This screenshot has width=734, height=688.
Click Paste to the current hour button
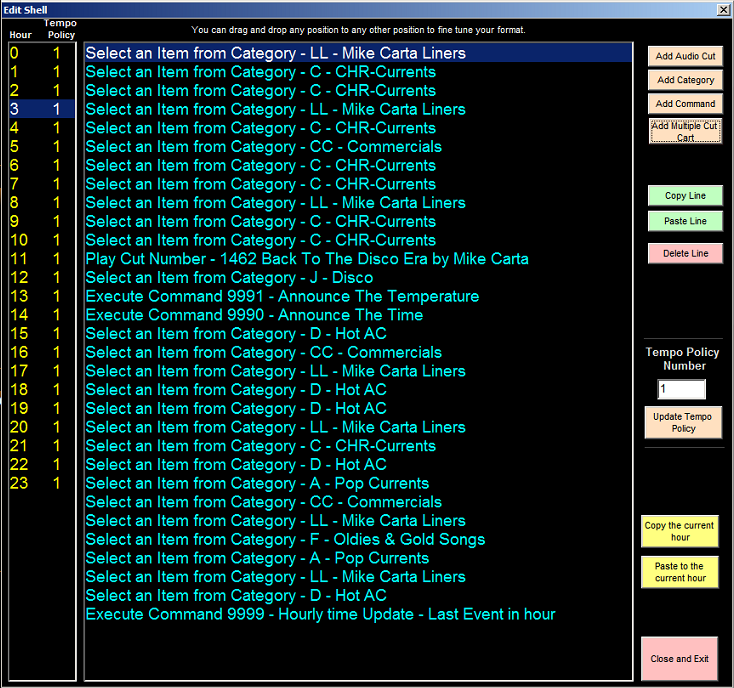tap(680, 572)
